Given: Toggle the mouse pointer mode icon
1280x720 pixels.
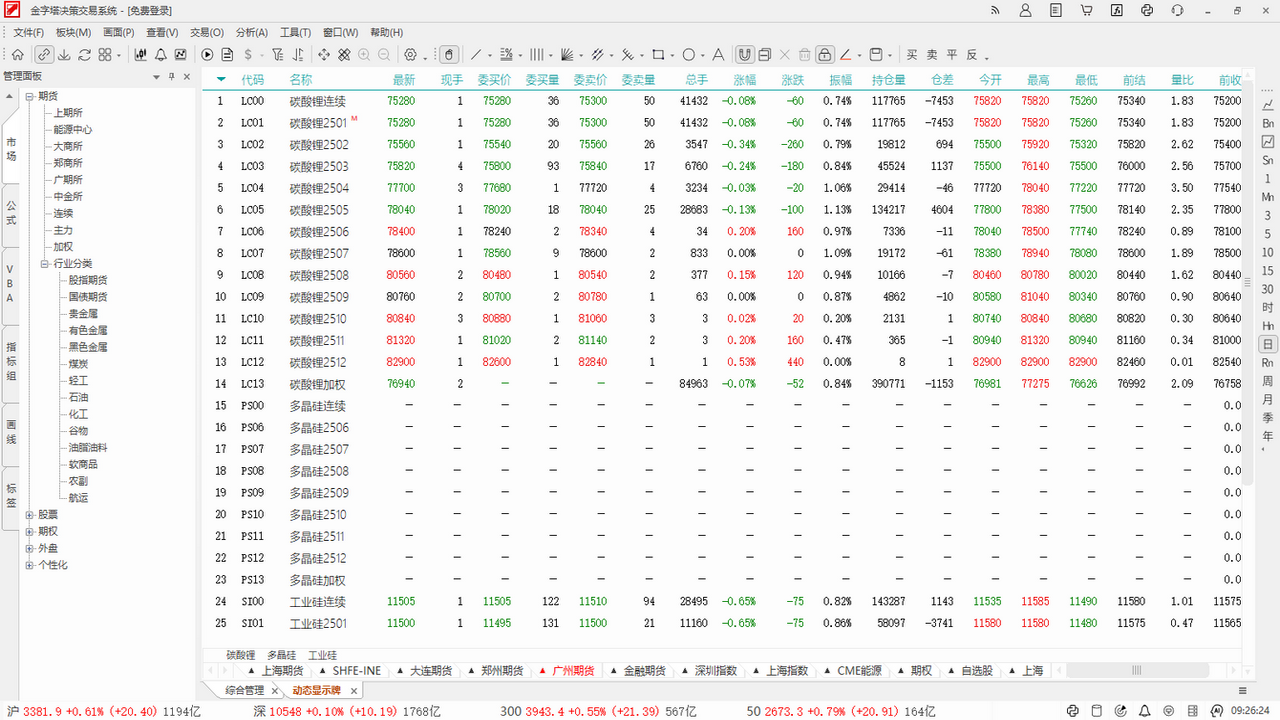Looking at the screenshot, I should coord(450,54).
